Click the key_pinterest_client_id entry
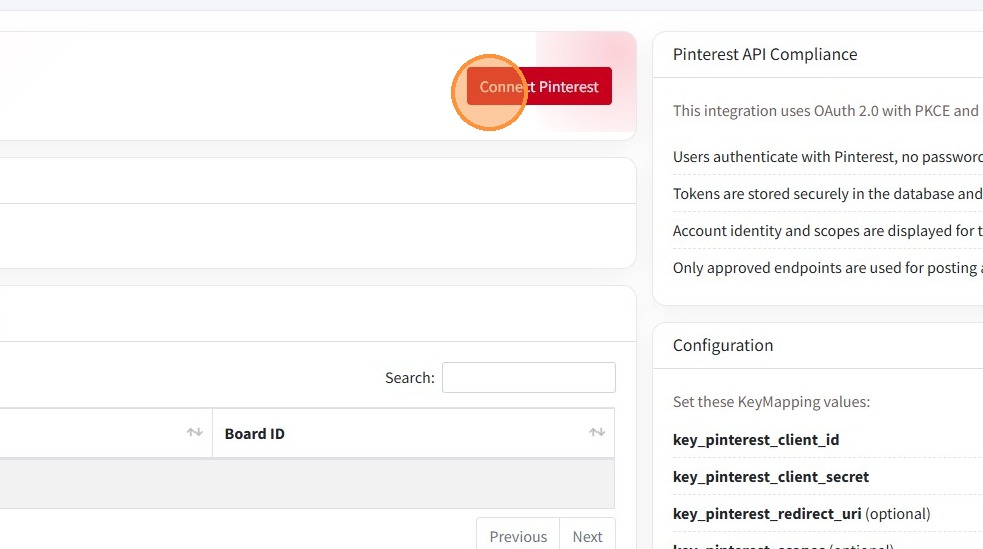Viewport: 983px width, 549px height. click(x=756, y=440)
